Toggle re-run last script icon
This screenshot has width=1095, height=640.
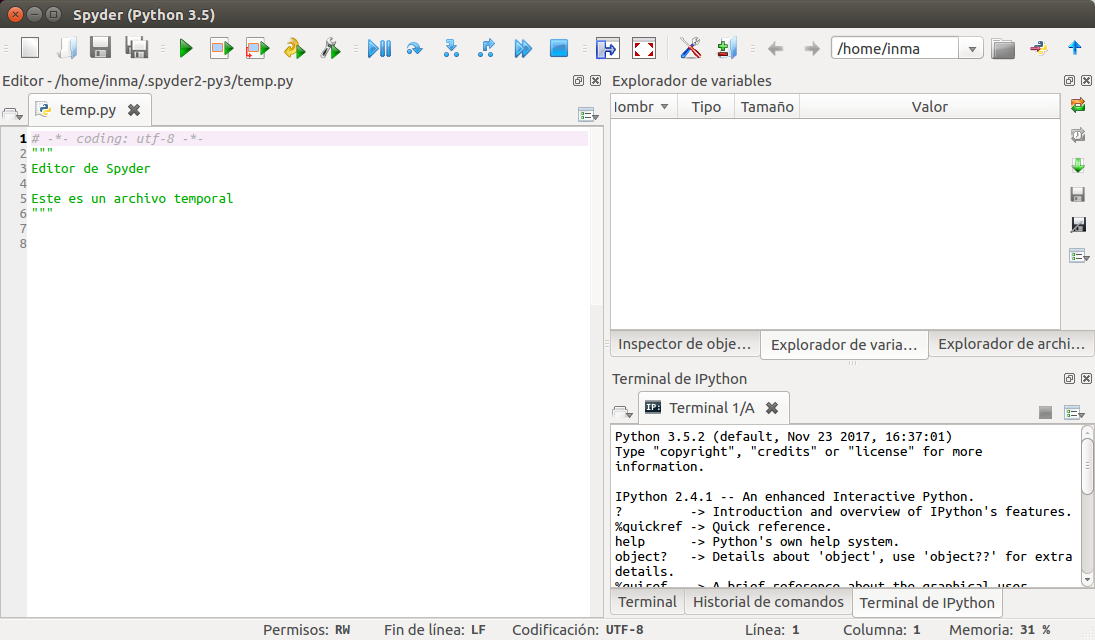pyautogui.click(x=293, y=47)
